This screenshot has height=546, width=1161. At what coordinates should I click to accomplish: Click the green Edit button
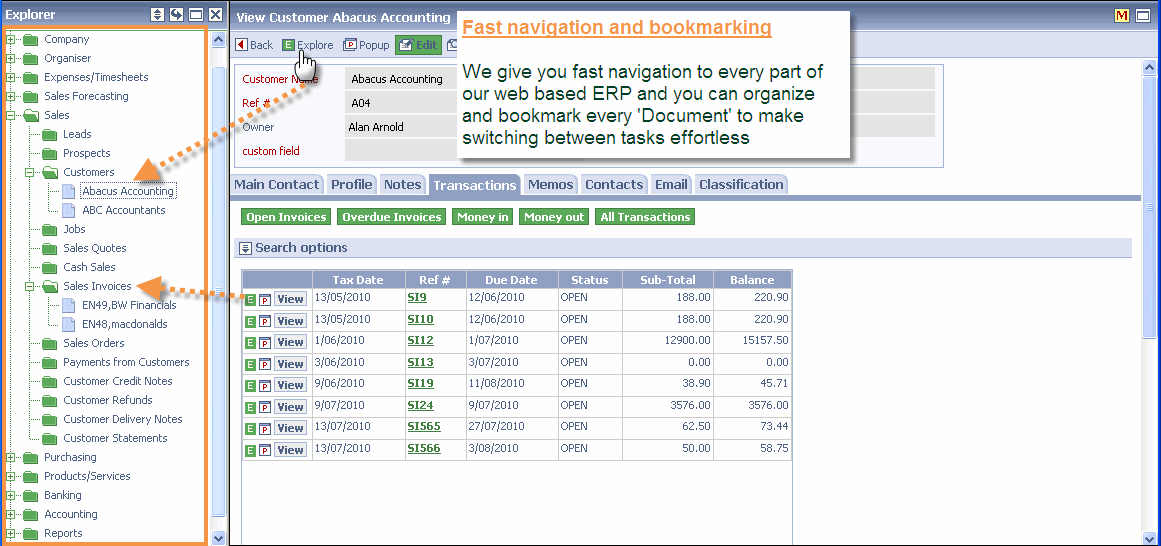[418, 45]
